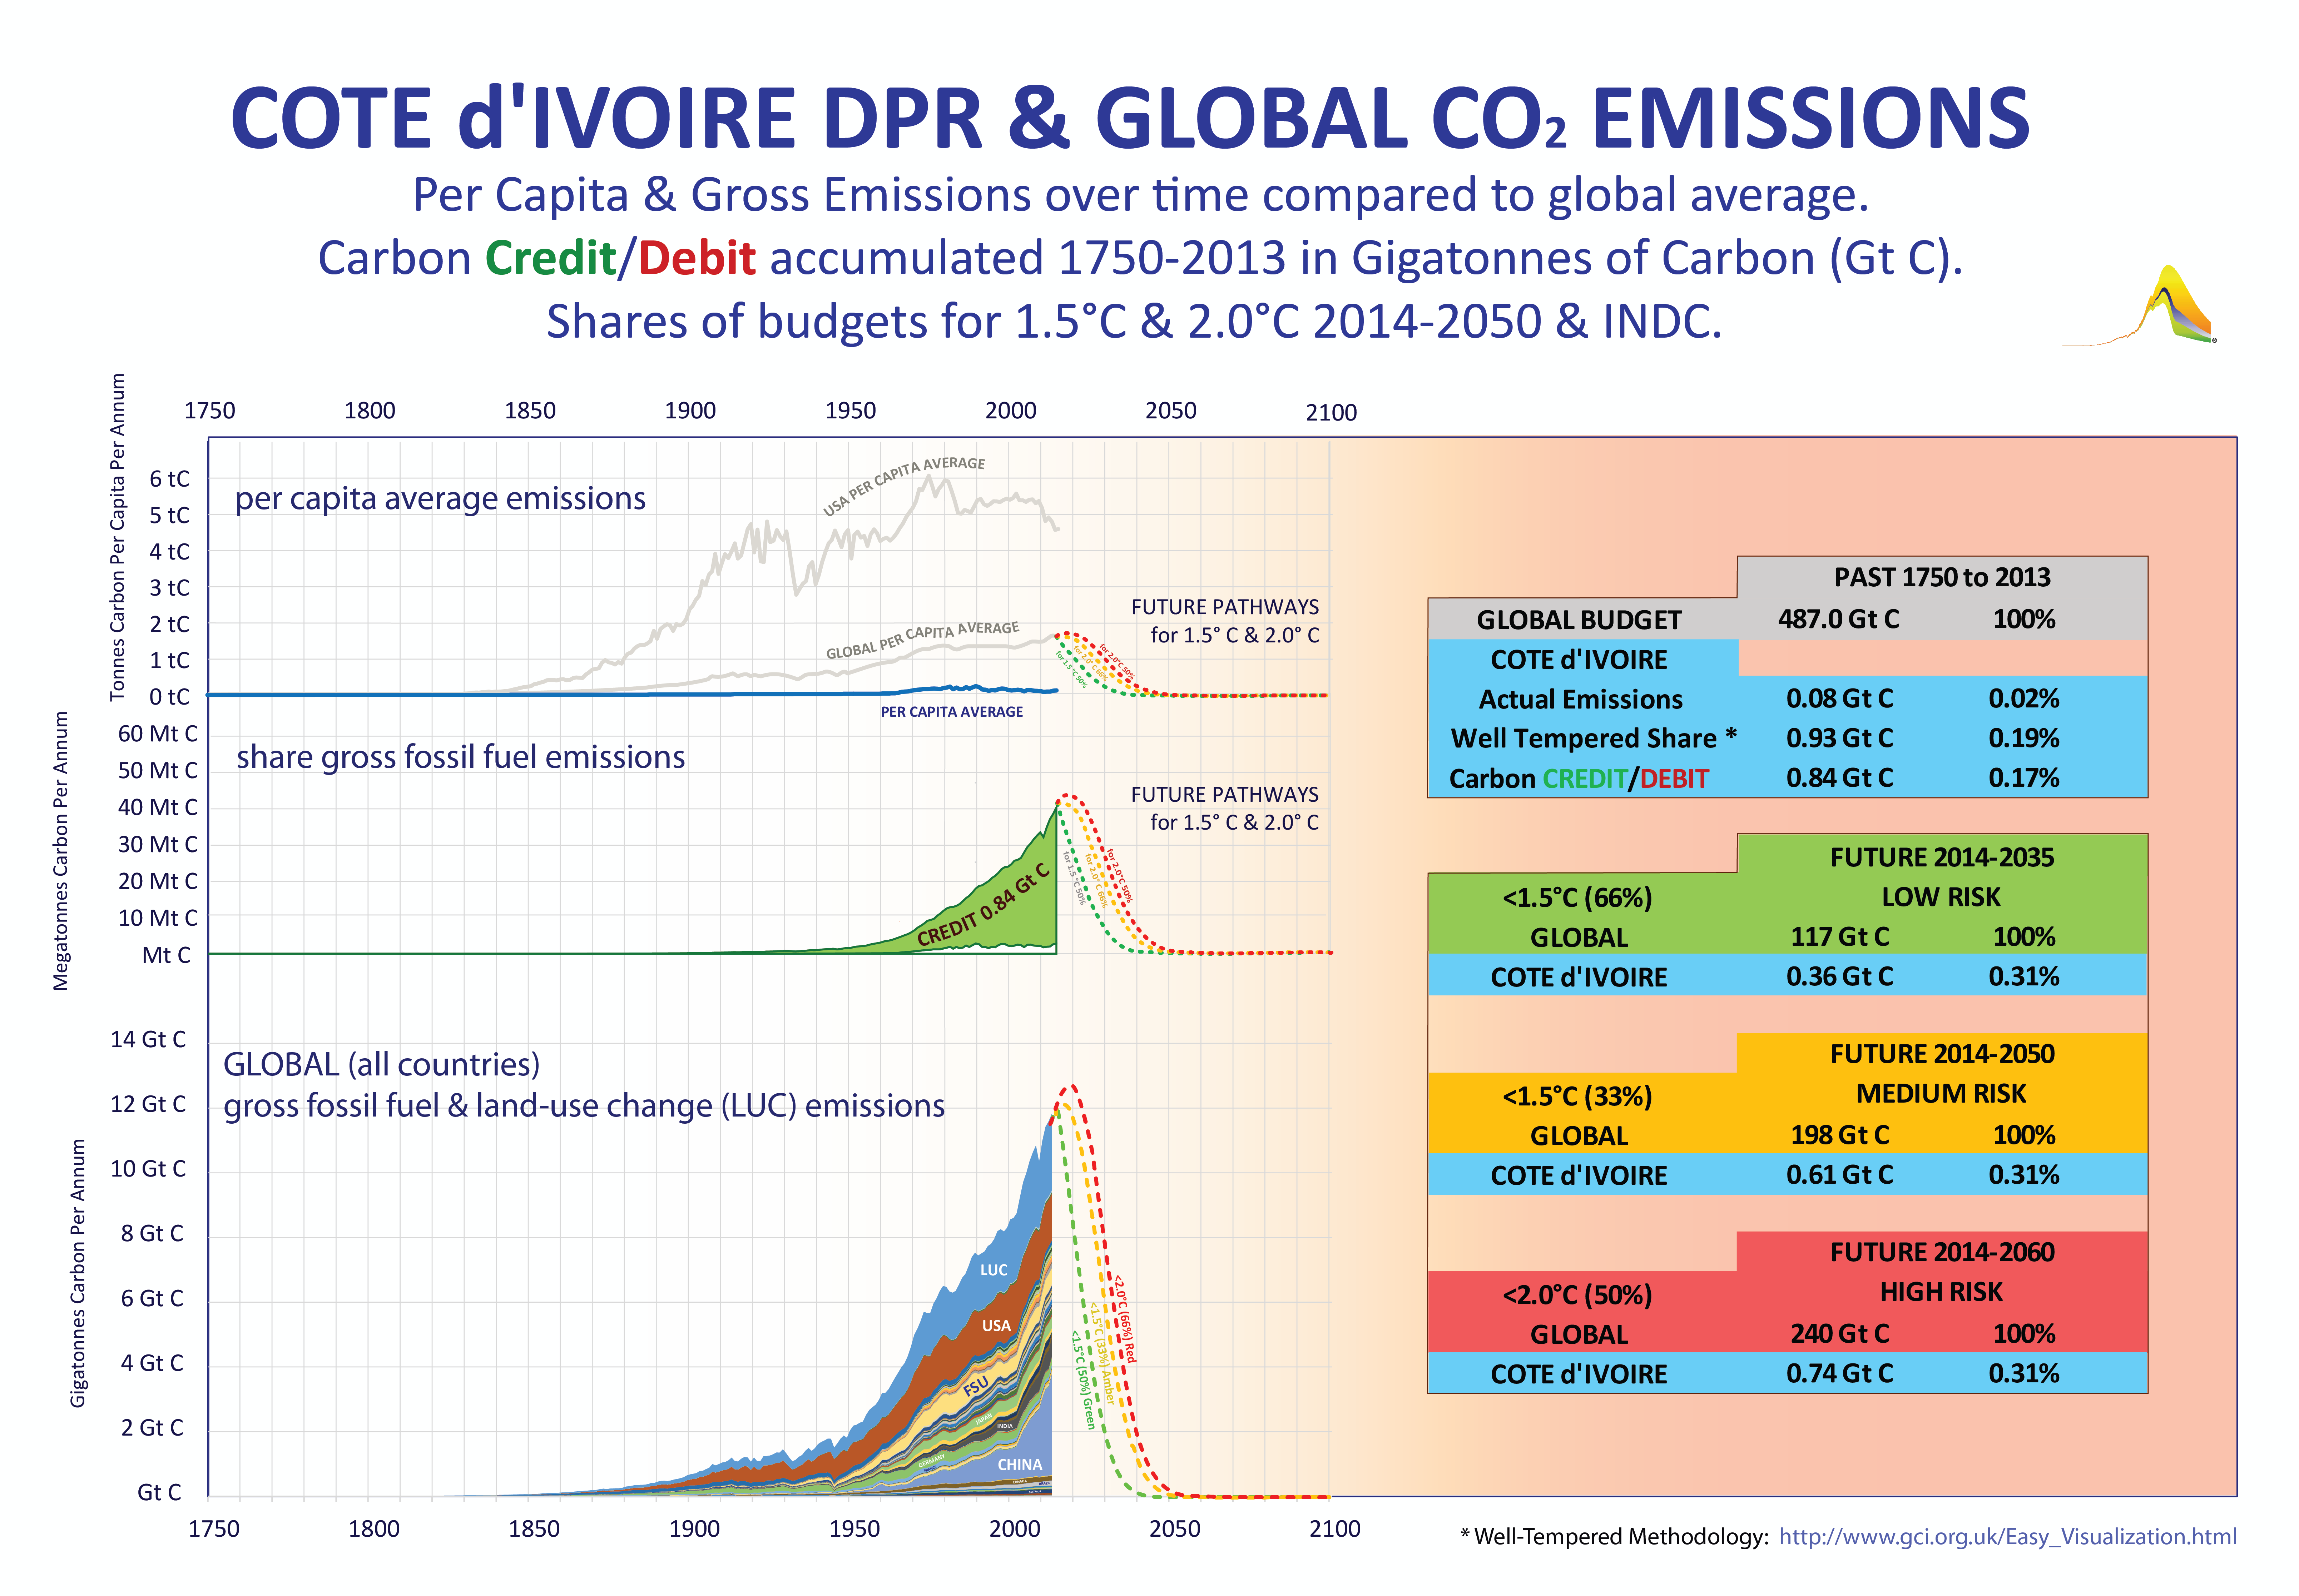Click the '0.08 Gt C' value

(1839, 698)
